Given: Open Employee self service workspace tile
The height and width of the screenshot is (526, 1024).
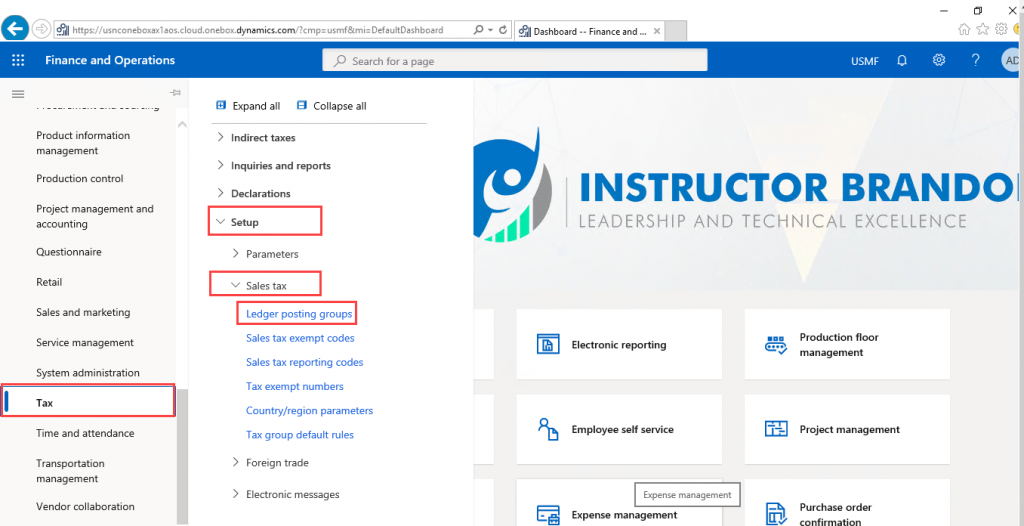Looking at the screenshot, I should click(619, 429).
